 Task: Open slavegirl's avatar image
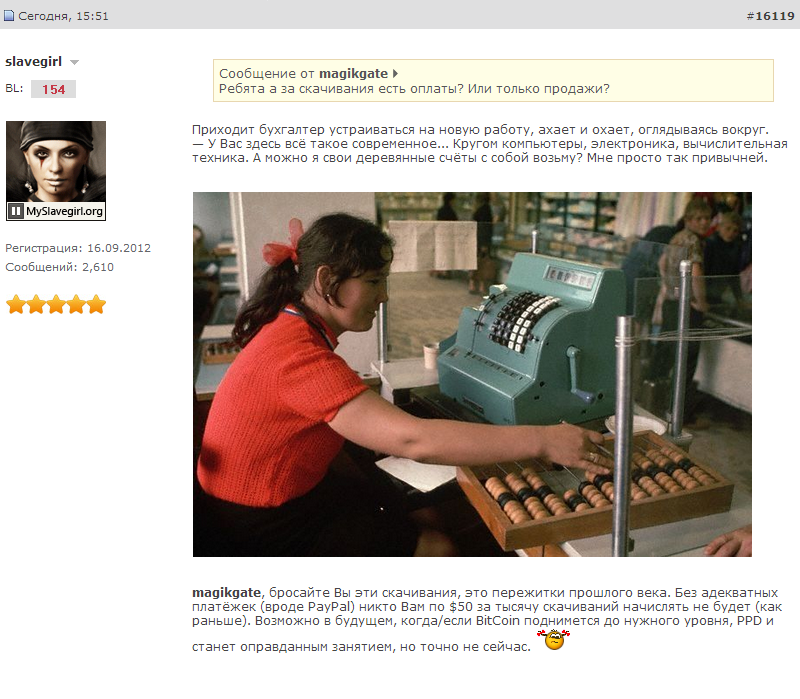56,171
